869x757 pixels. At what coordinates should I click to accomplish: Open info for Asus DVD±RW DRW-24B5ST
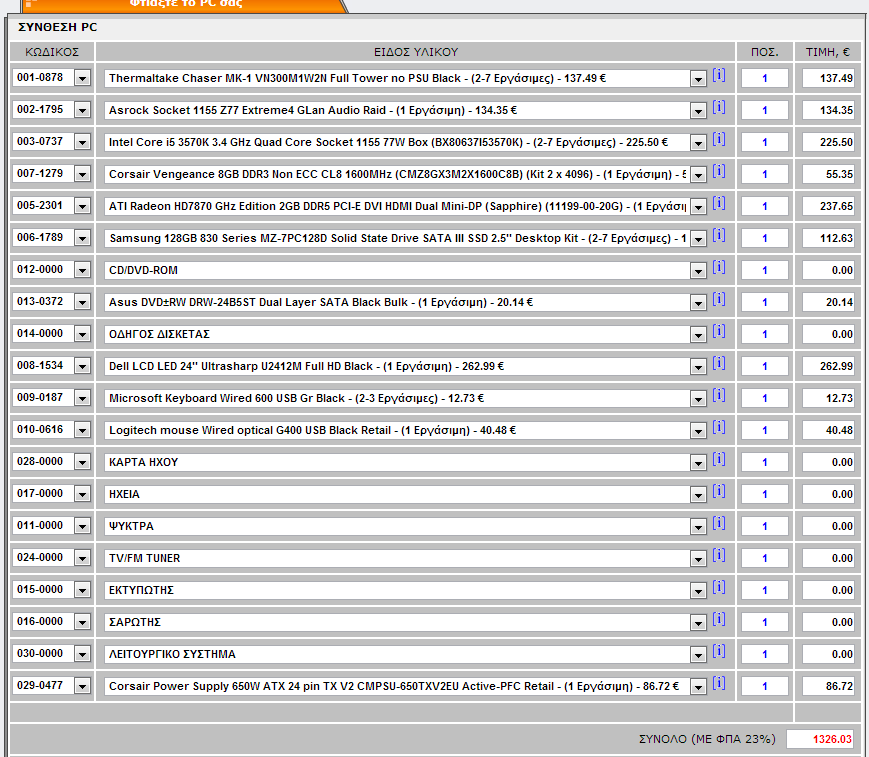pyautogui.click(x=719, y=299)
